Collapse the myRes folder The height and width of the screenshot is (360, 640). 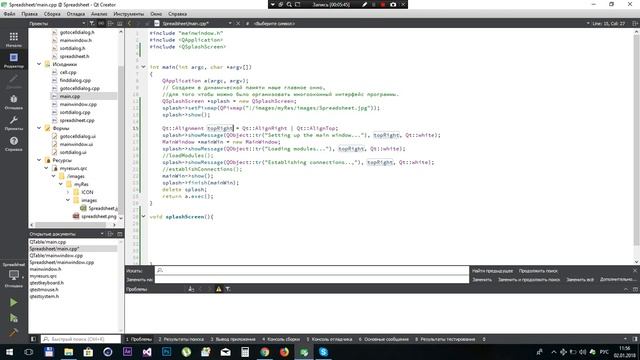click(61, 184)
